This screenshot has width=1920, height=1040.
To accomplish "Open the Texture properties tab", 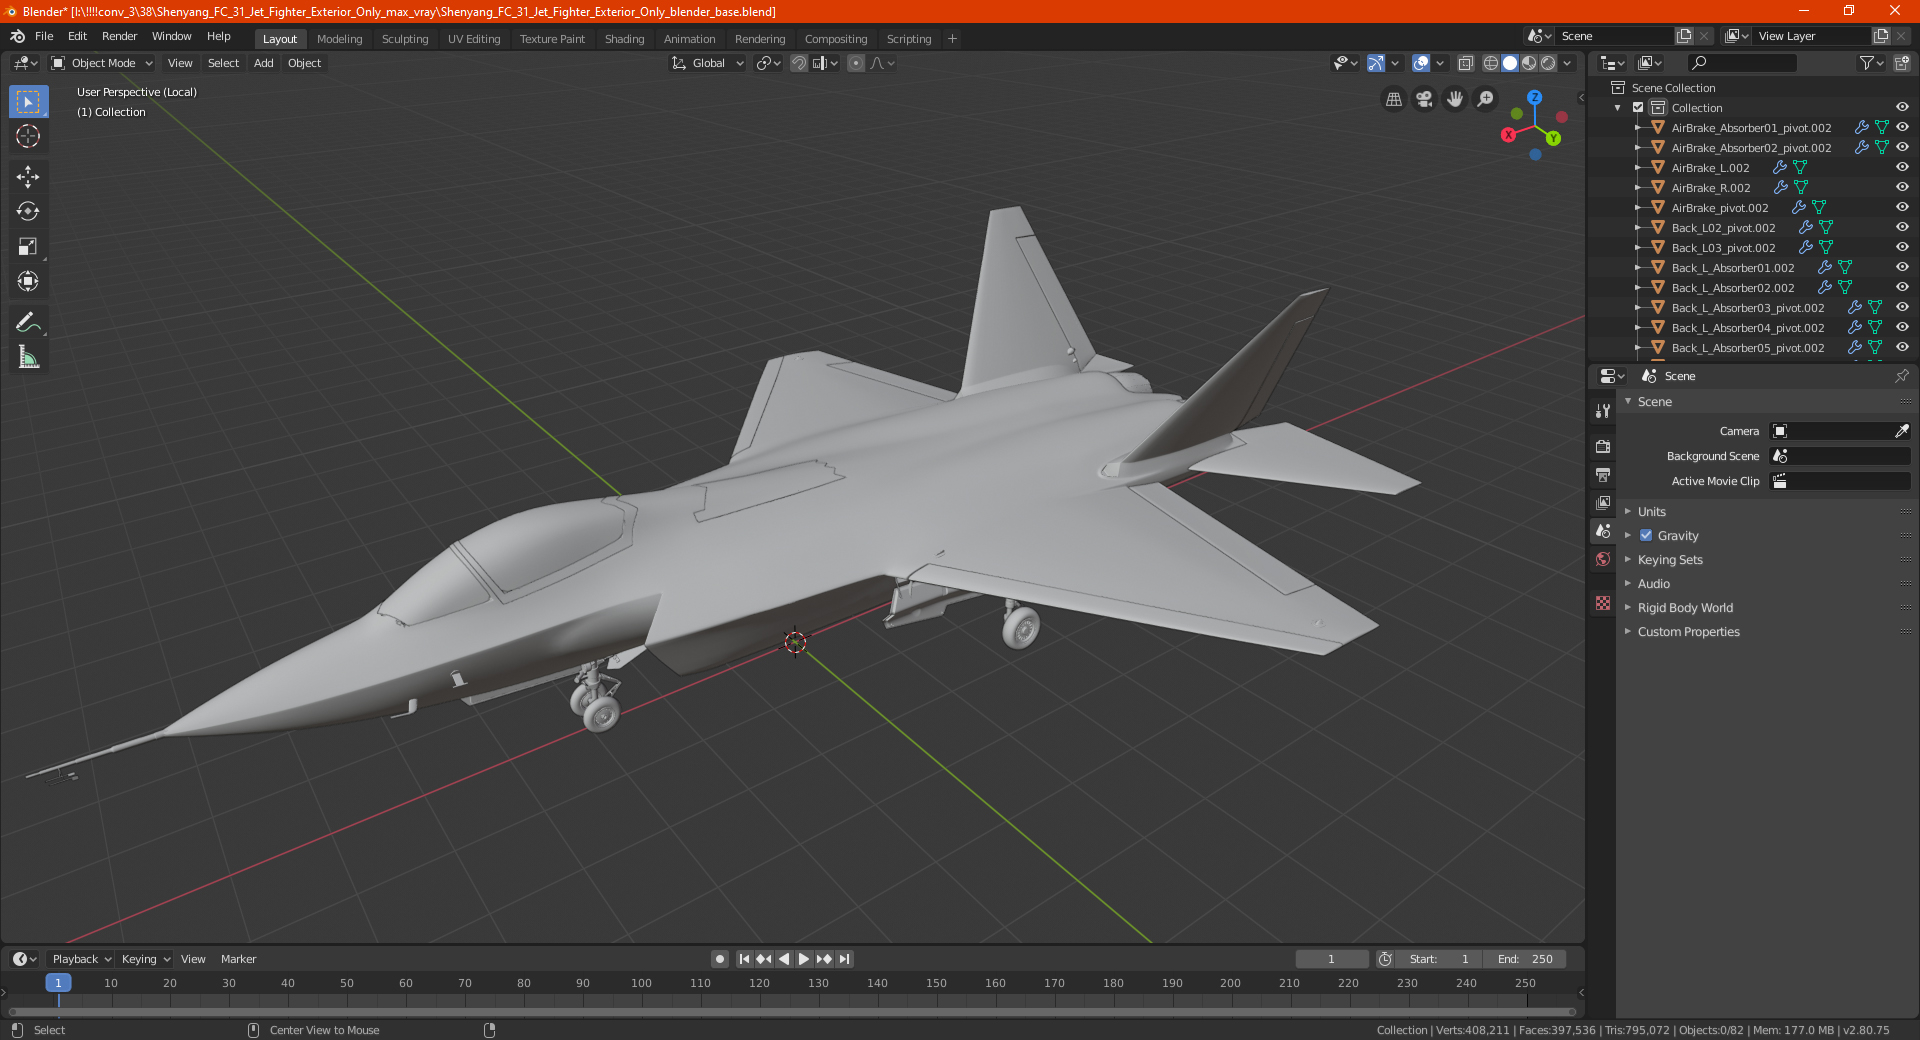I will pos(1603,603).
